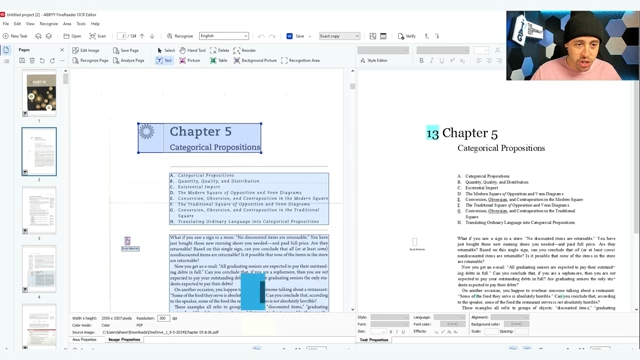Select the Text area tool
640x360 pixels.
[x=164, y=60]
